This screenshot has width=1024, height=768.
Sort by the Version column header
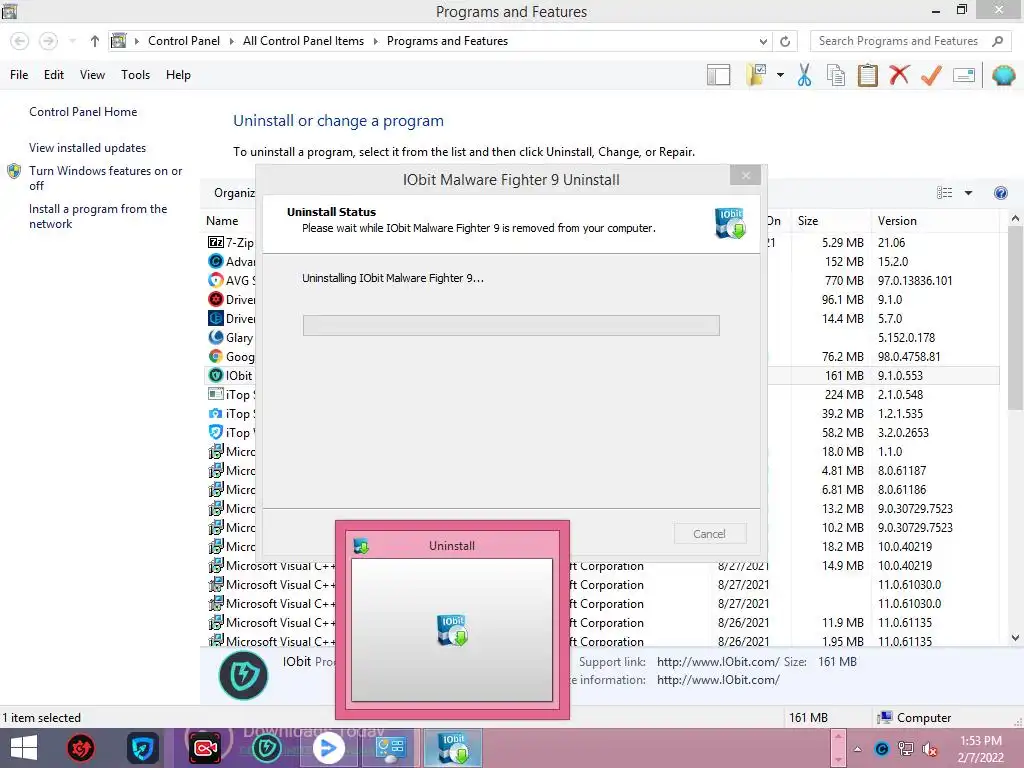coord(897,221)
